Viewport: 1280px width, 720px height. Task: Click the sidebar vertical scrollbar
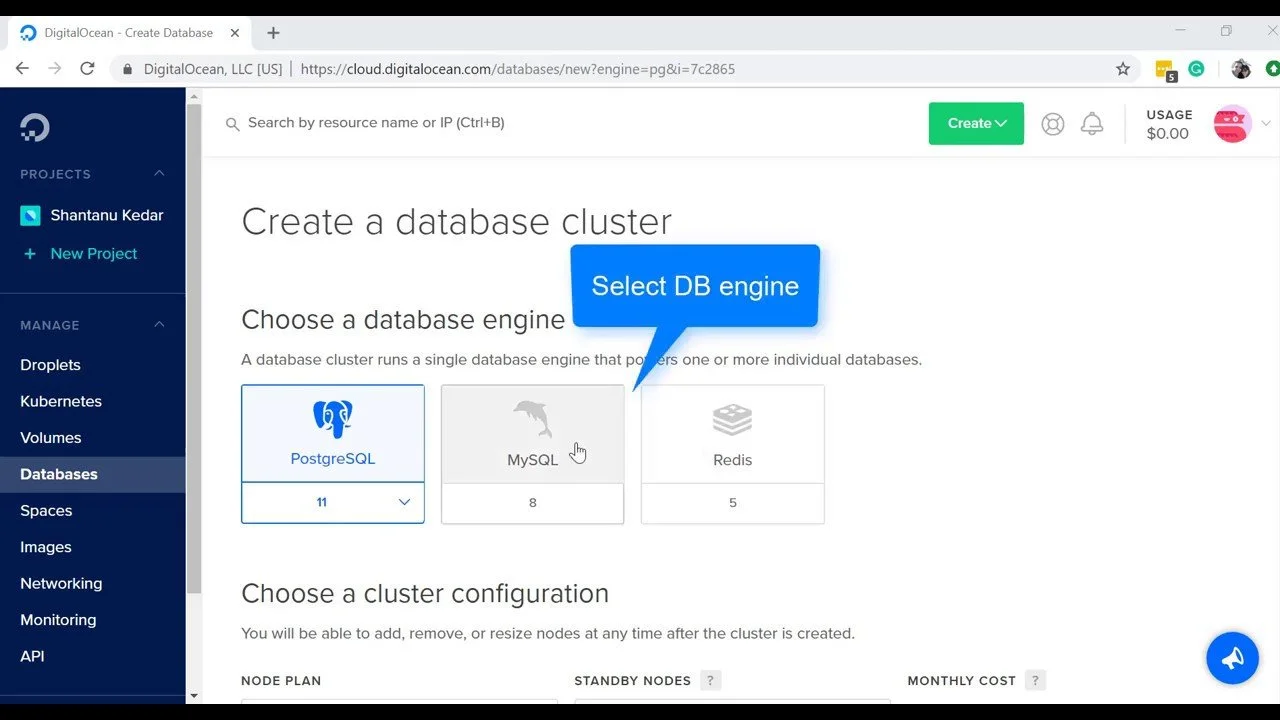193,350
